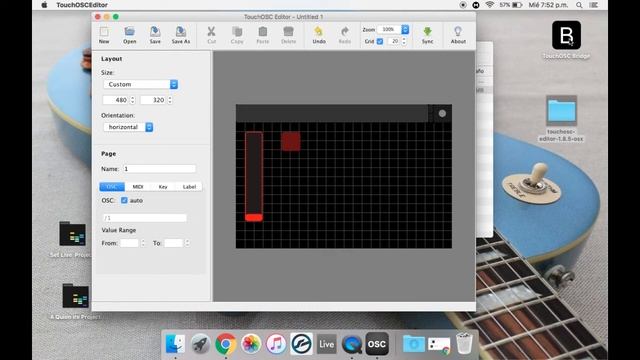Image resolution: width=640 pixels, height=360 pixels.
Task: Click the page Name text field
Action: [x=159, y=169]
